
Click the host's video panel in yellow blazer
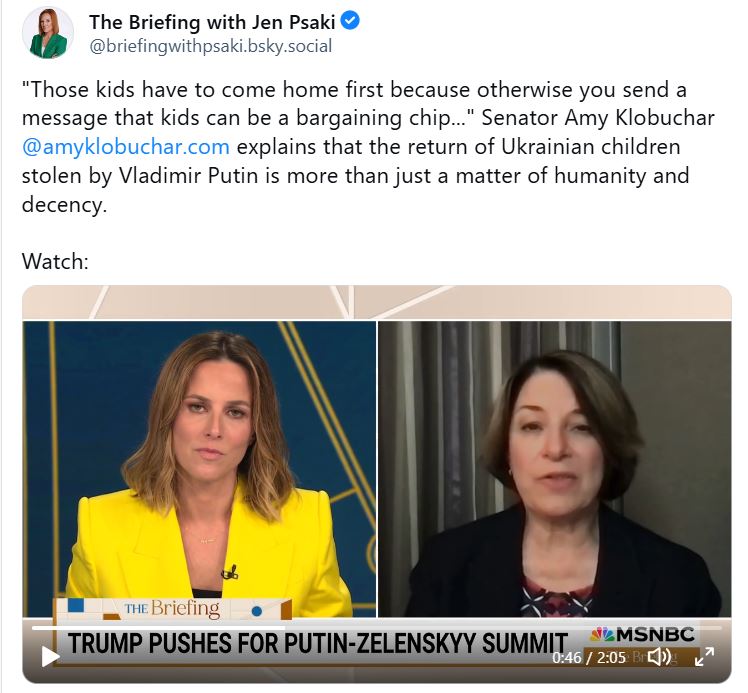199,469
